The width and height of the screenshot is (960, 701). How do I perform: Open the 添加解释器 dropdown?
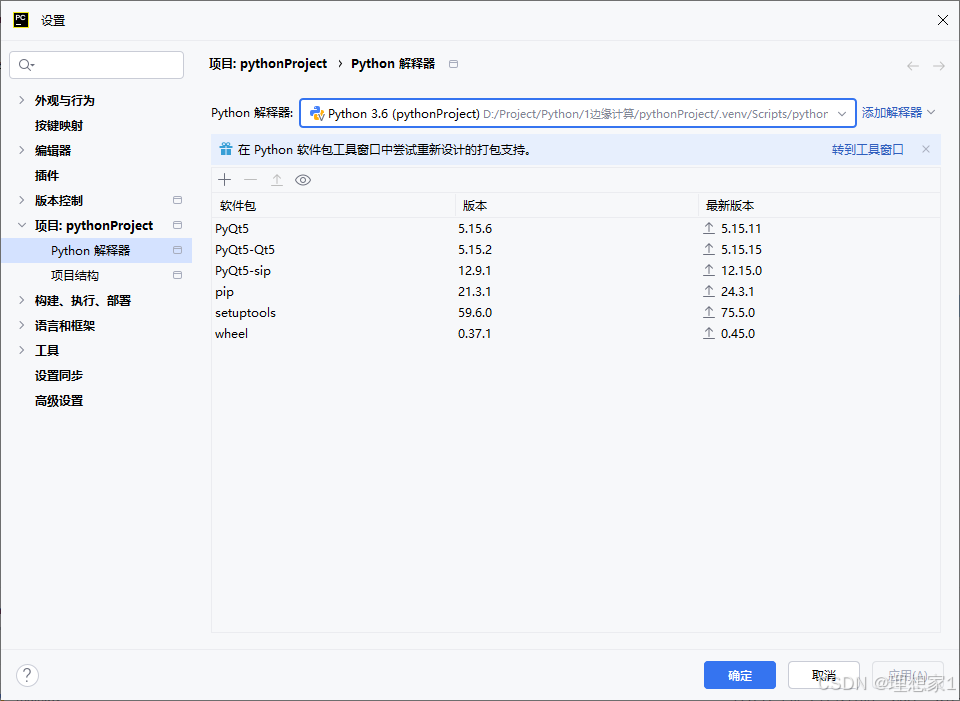coord(898,113)
